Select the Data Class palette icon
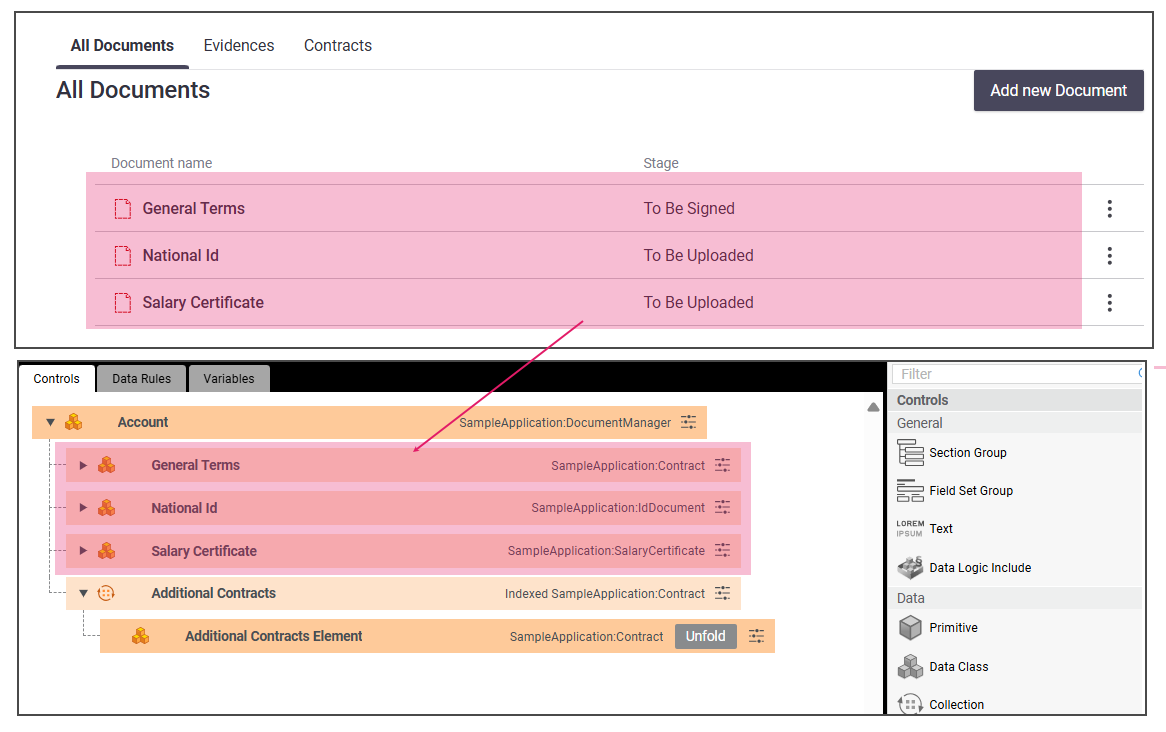 (x=910, y=667)
